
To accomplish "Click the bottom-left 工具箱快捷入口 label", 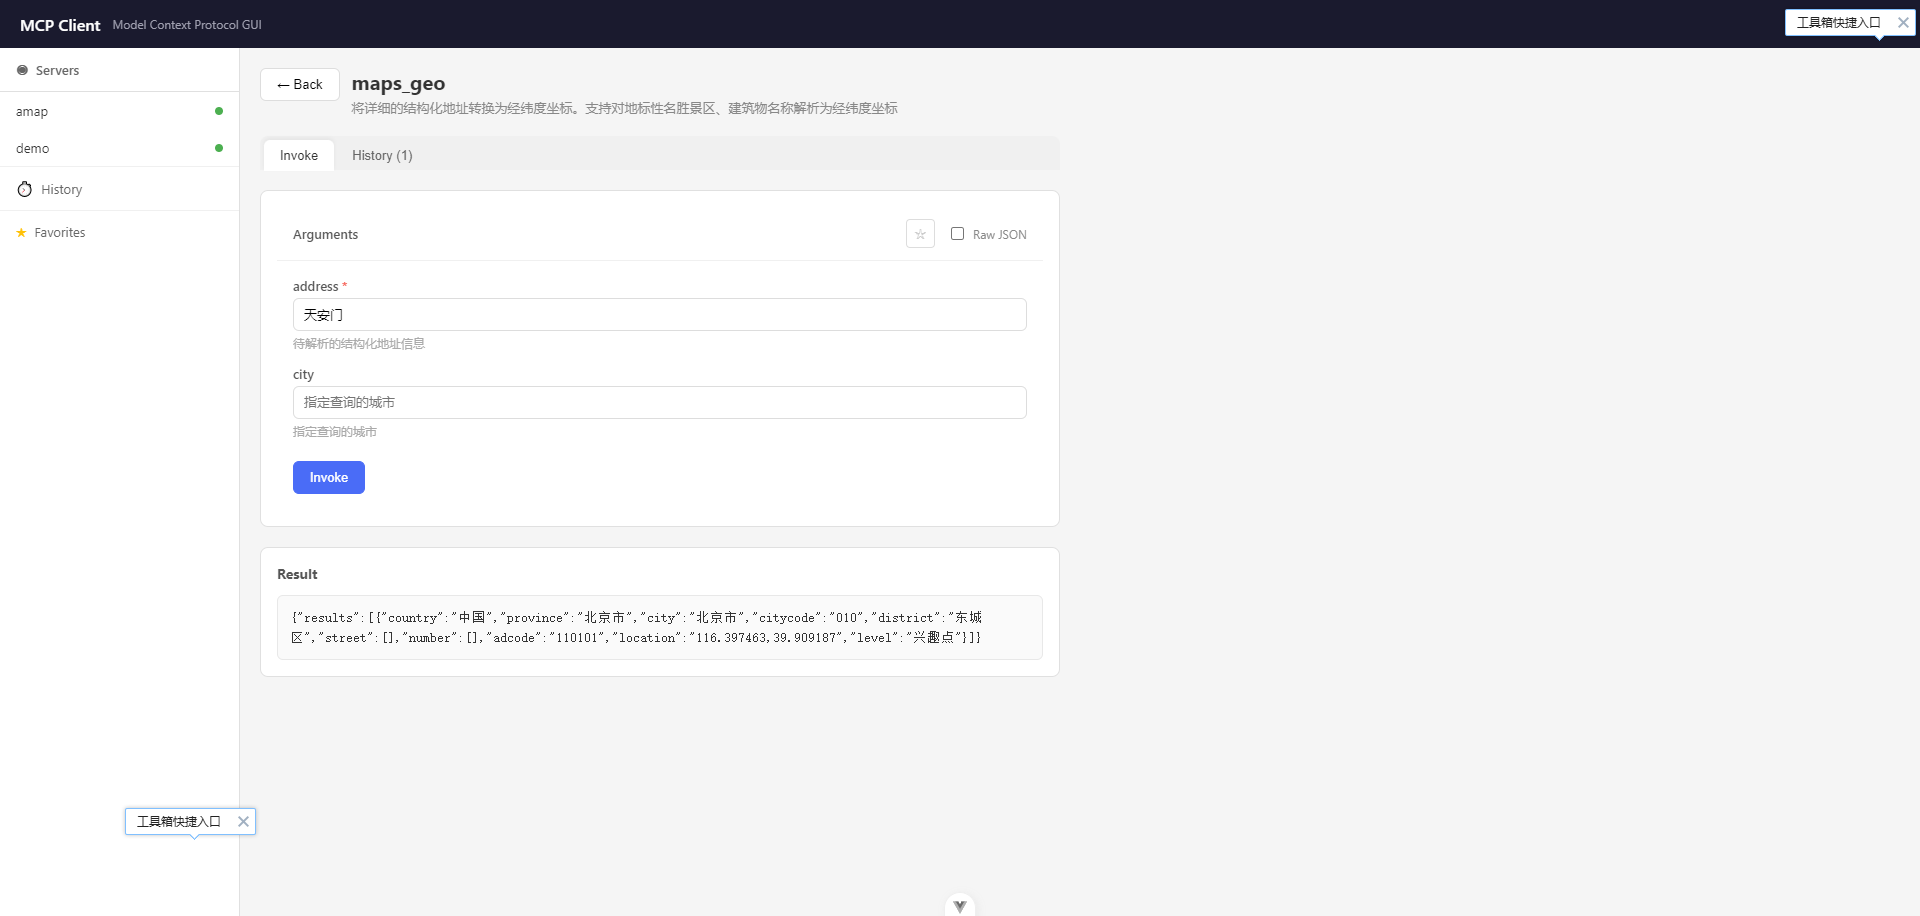I will click(x=178, y=821).
